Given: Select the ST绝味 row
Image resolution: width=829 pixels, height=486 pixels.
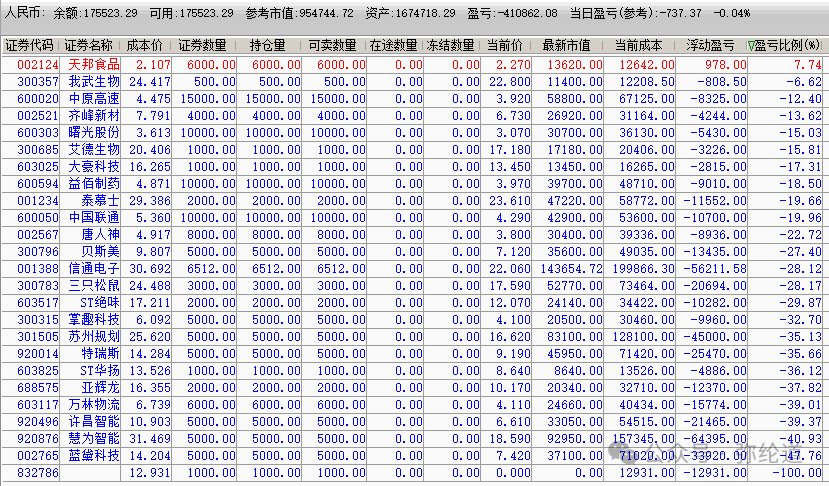Looking at the screenshot, I should (412, 302).
